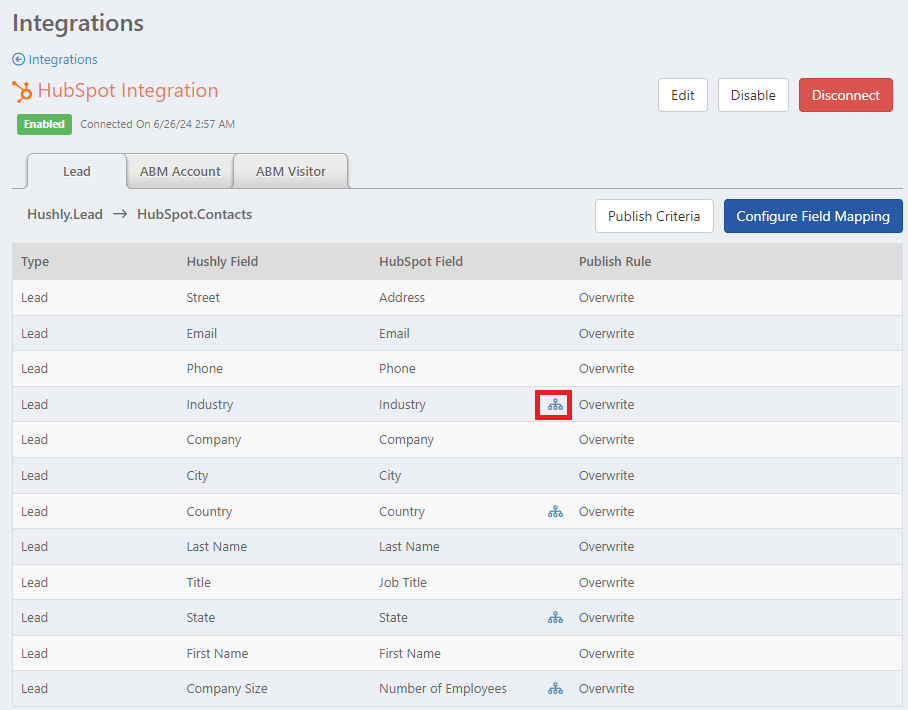
Task: Open value mapping icon in Industry row
Action: (x=555, y=405)
